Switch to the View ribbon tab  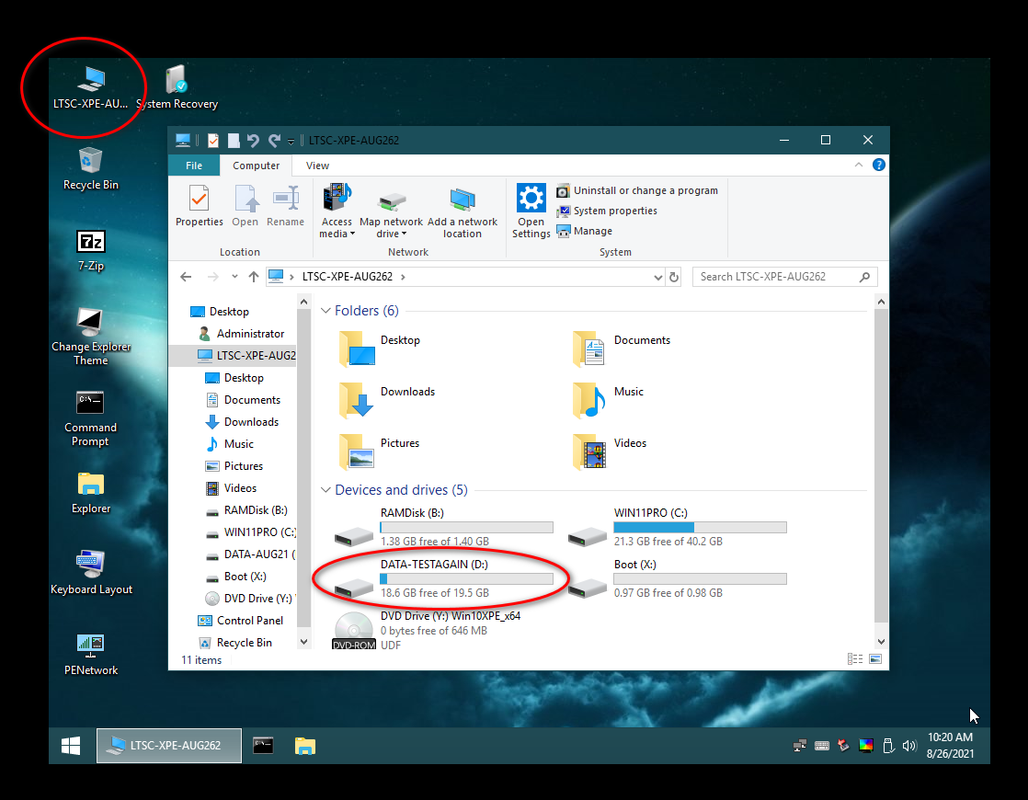coord(317,165)
